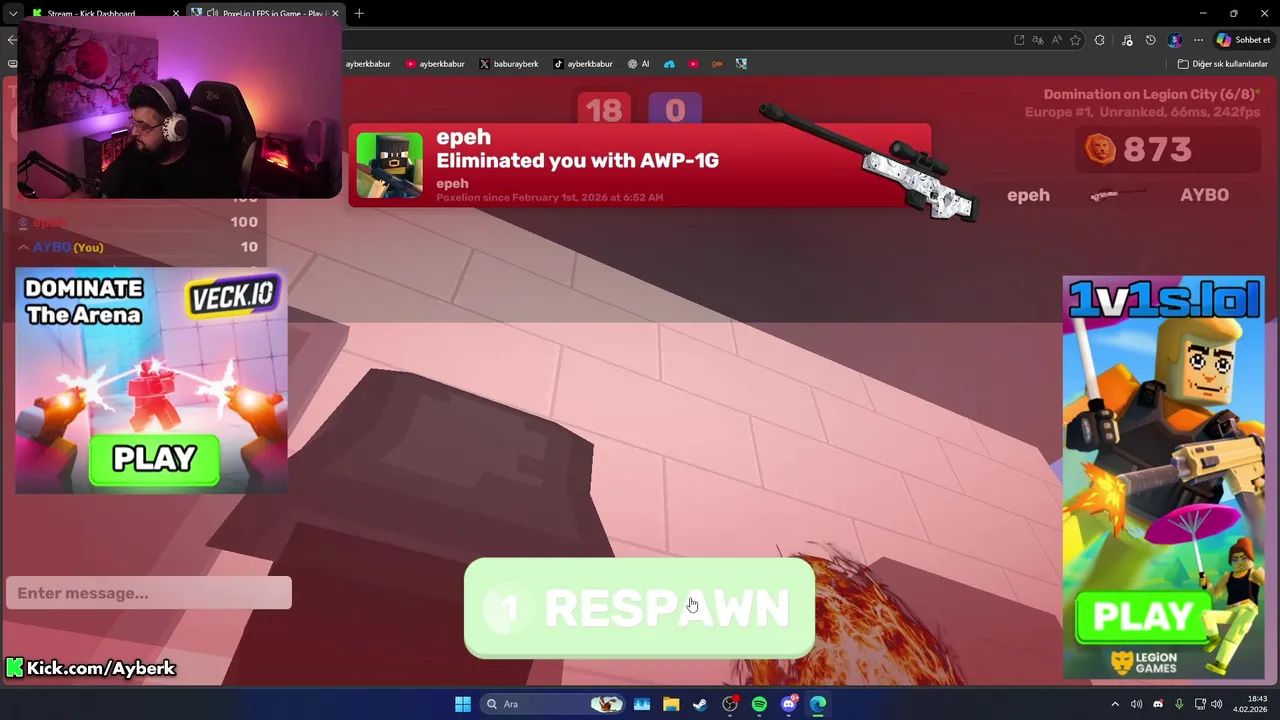Screen dimensions: 1280x720
Task: Open the X baburayberk bookmark
Action: point(508,64)
